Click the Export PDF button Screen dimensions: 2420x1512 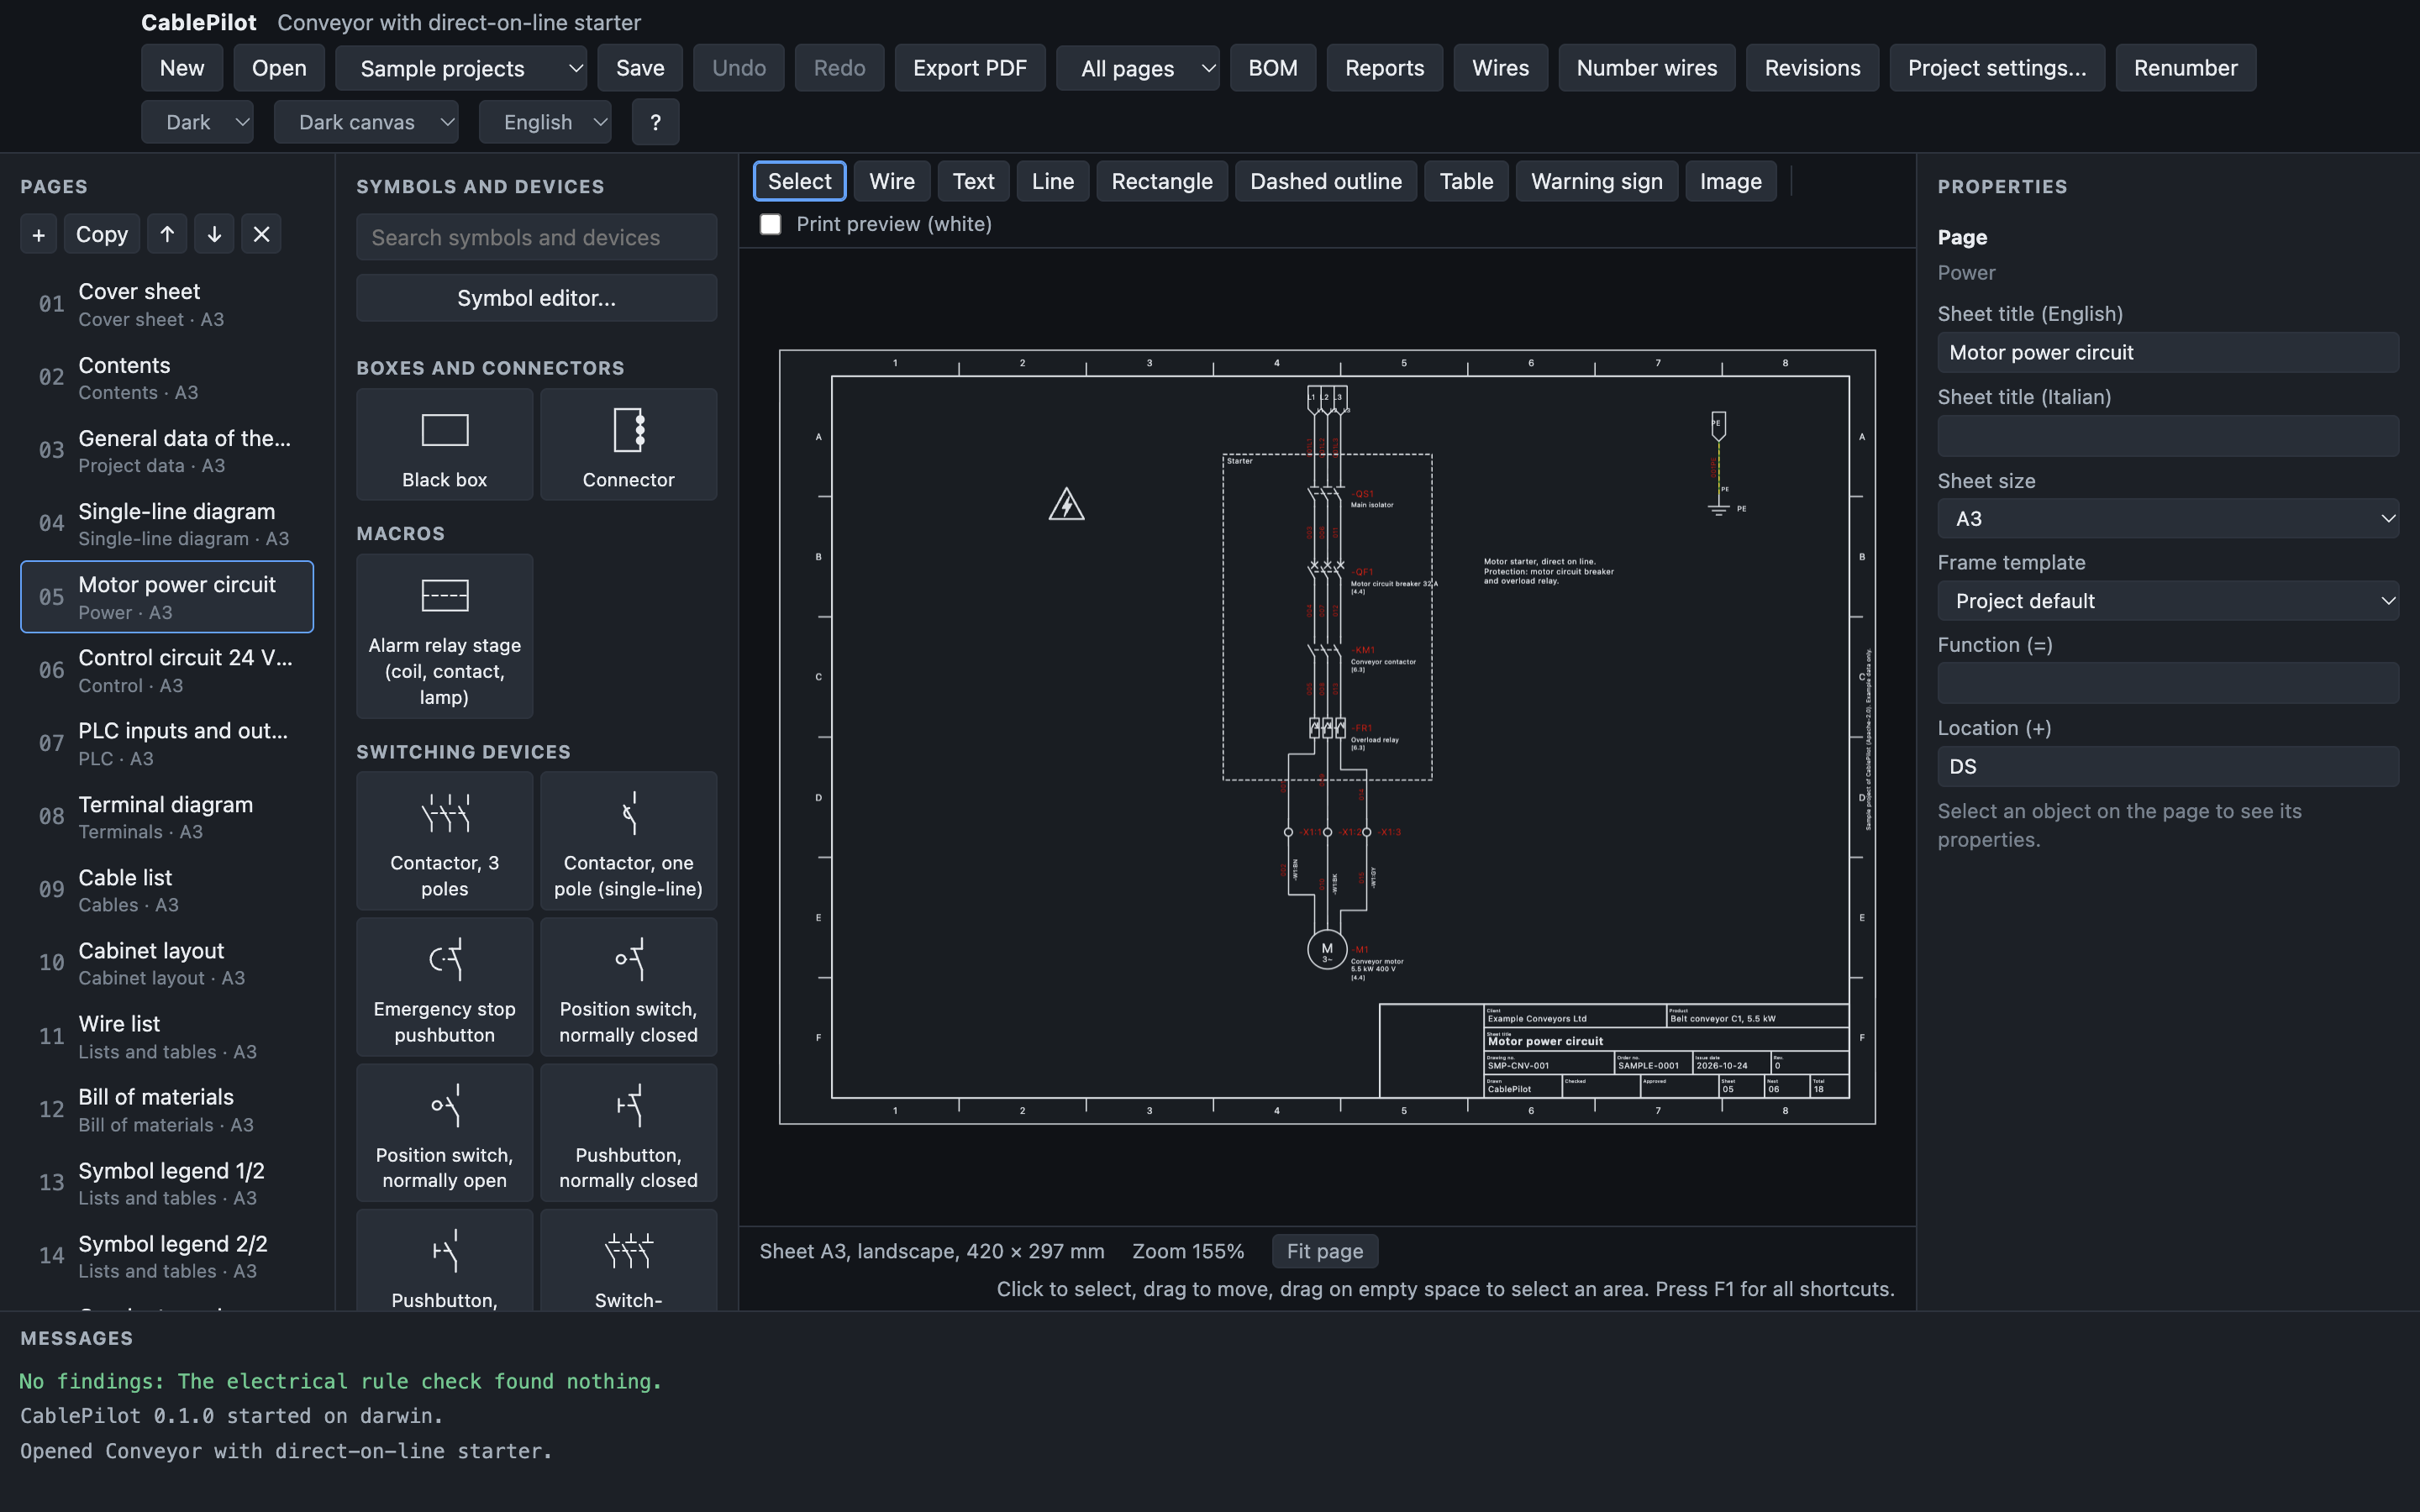click(970, 68)
